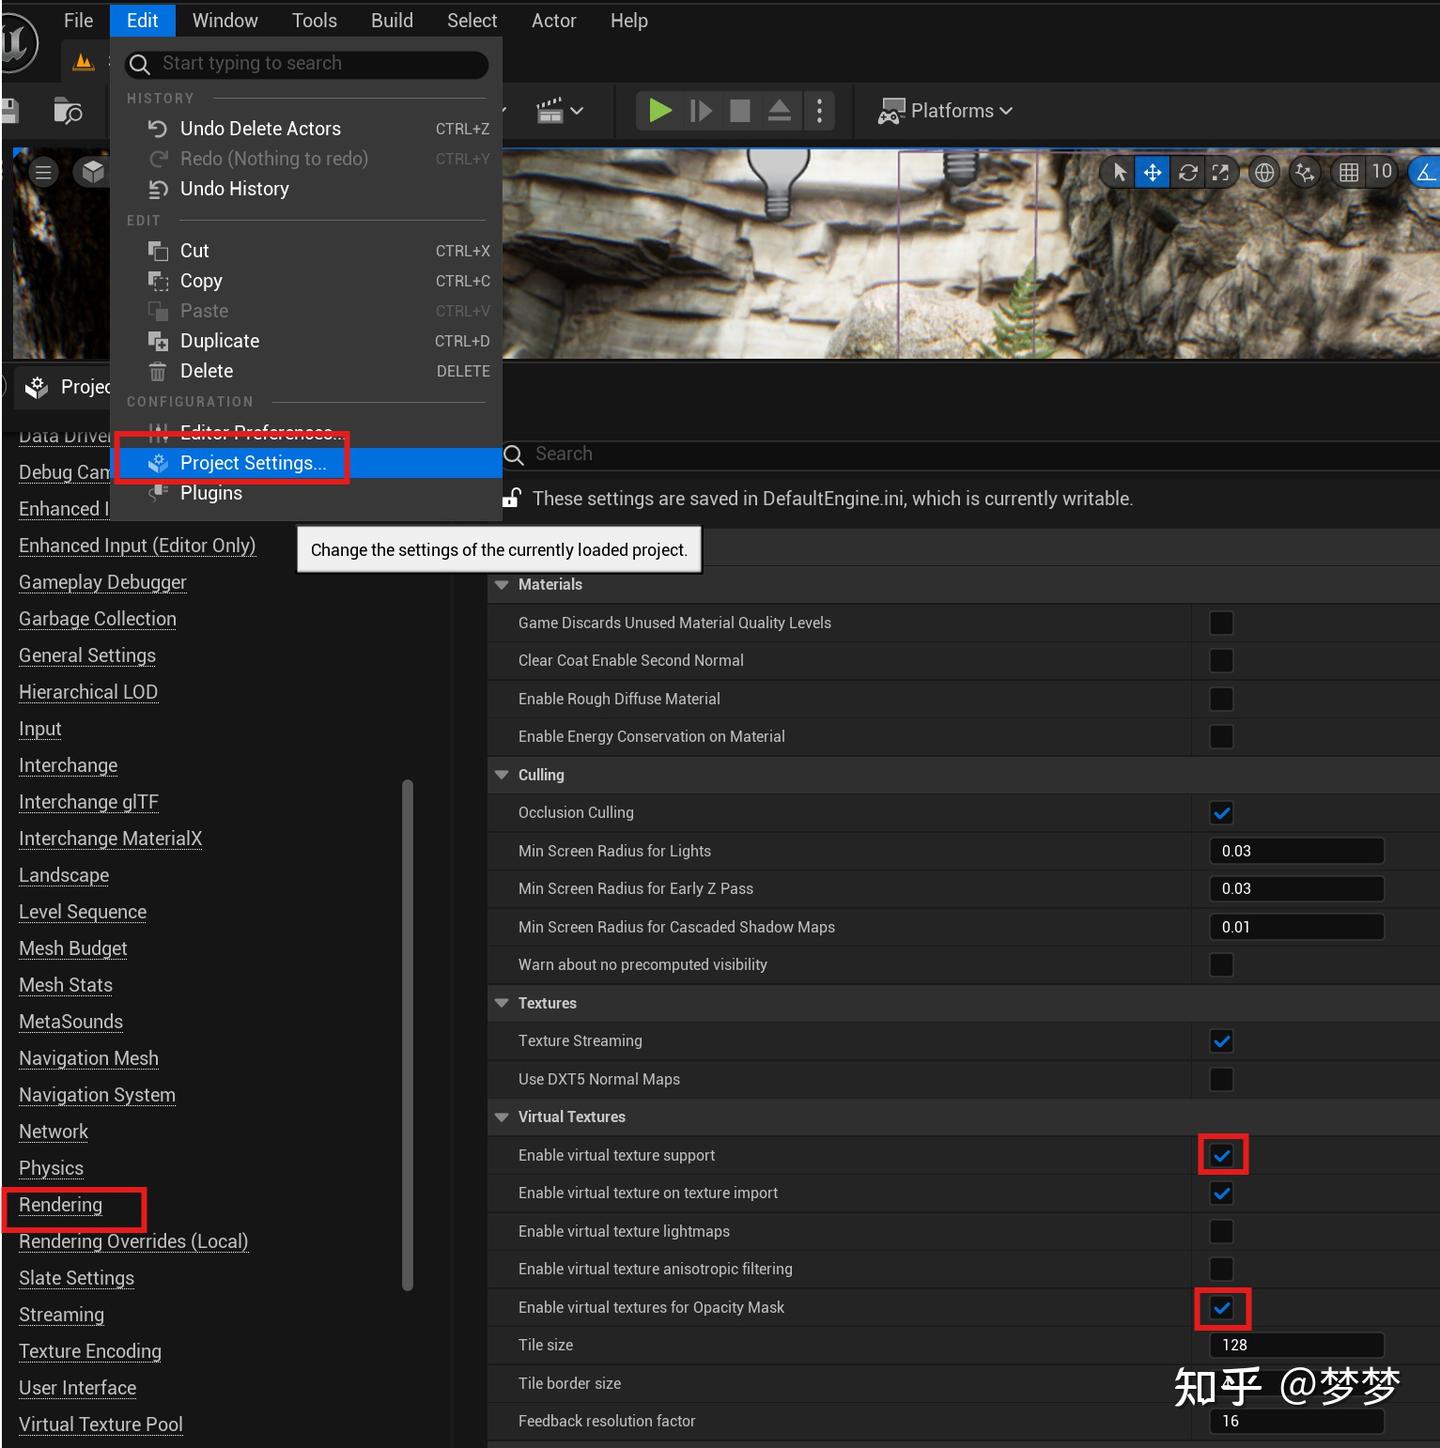
Task: Enable angle snapping with the angle icon
Action: 1424,172
